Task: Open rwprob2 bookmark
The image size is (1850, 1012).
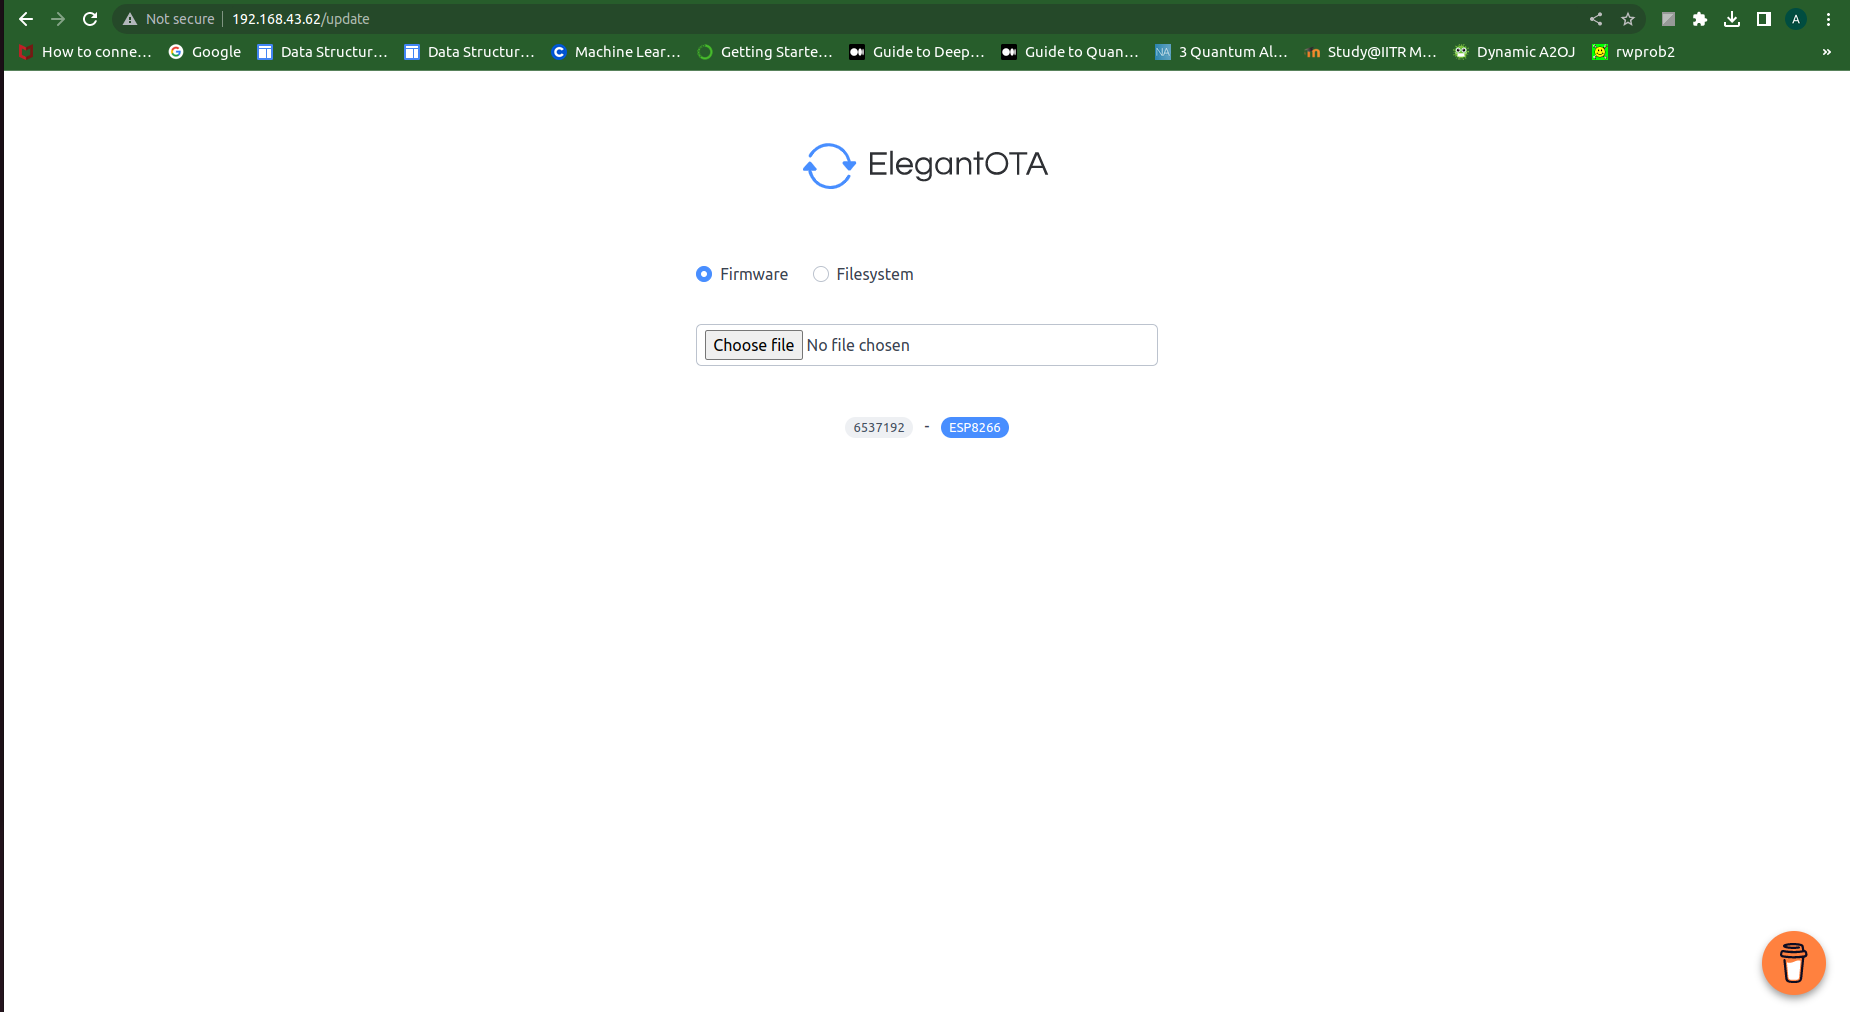Action: (x=1633, y=52)
